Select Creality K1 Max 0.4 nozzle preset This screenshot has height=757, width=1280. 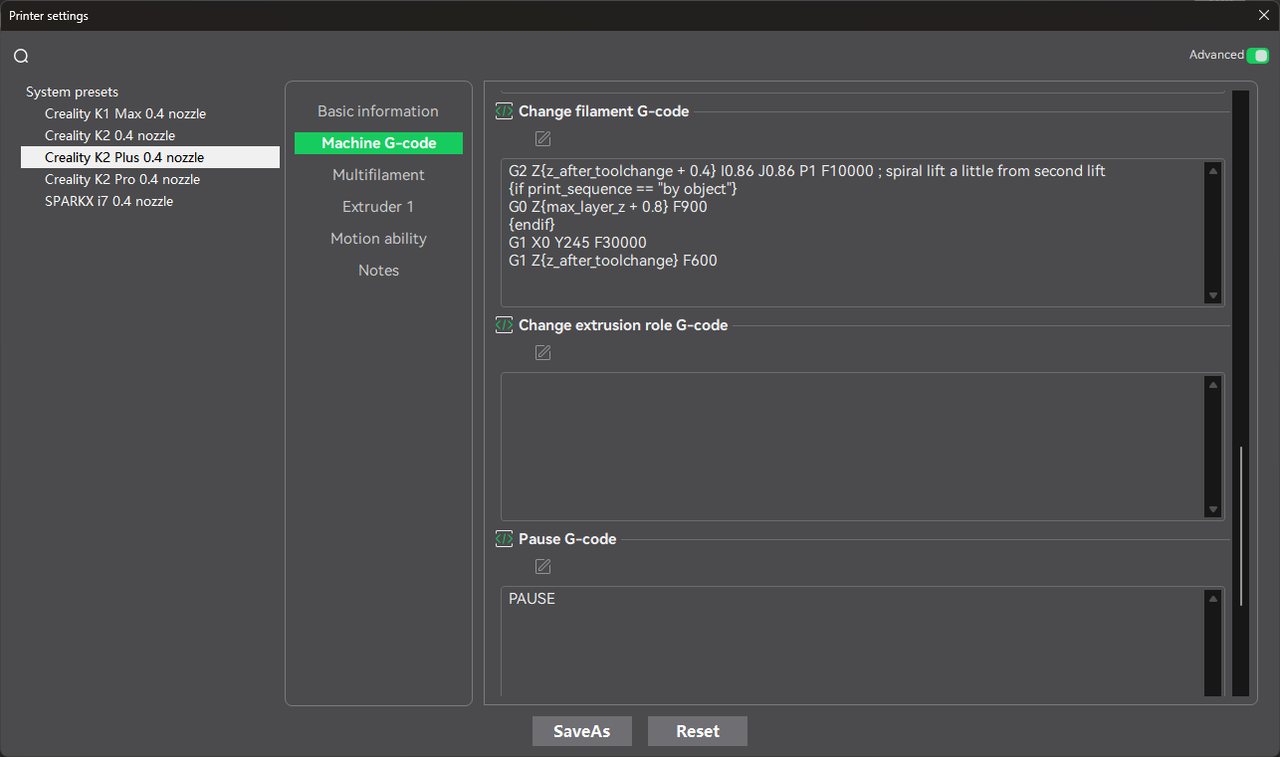125,114
